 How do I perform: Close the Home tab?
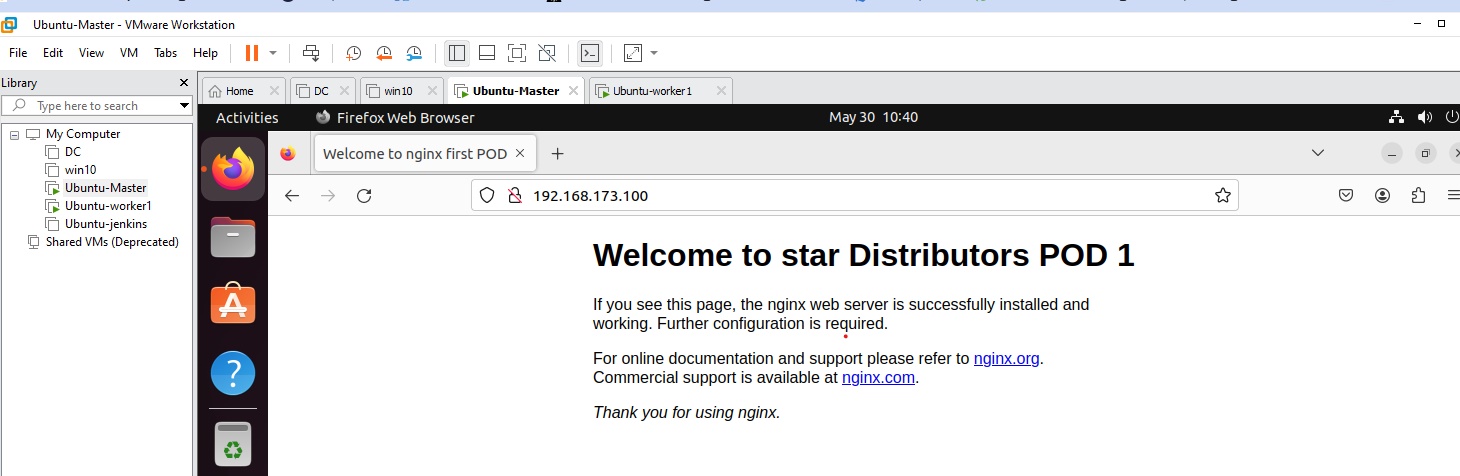[x=275, y=91]
